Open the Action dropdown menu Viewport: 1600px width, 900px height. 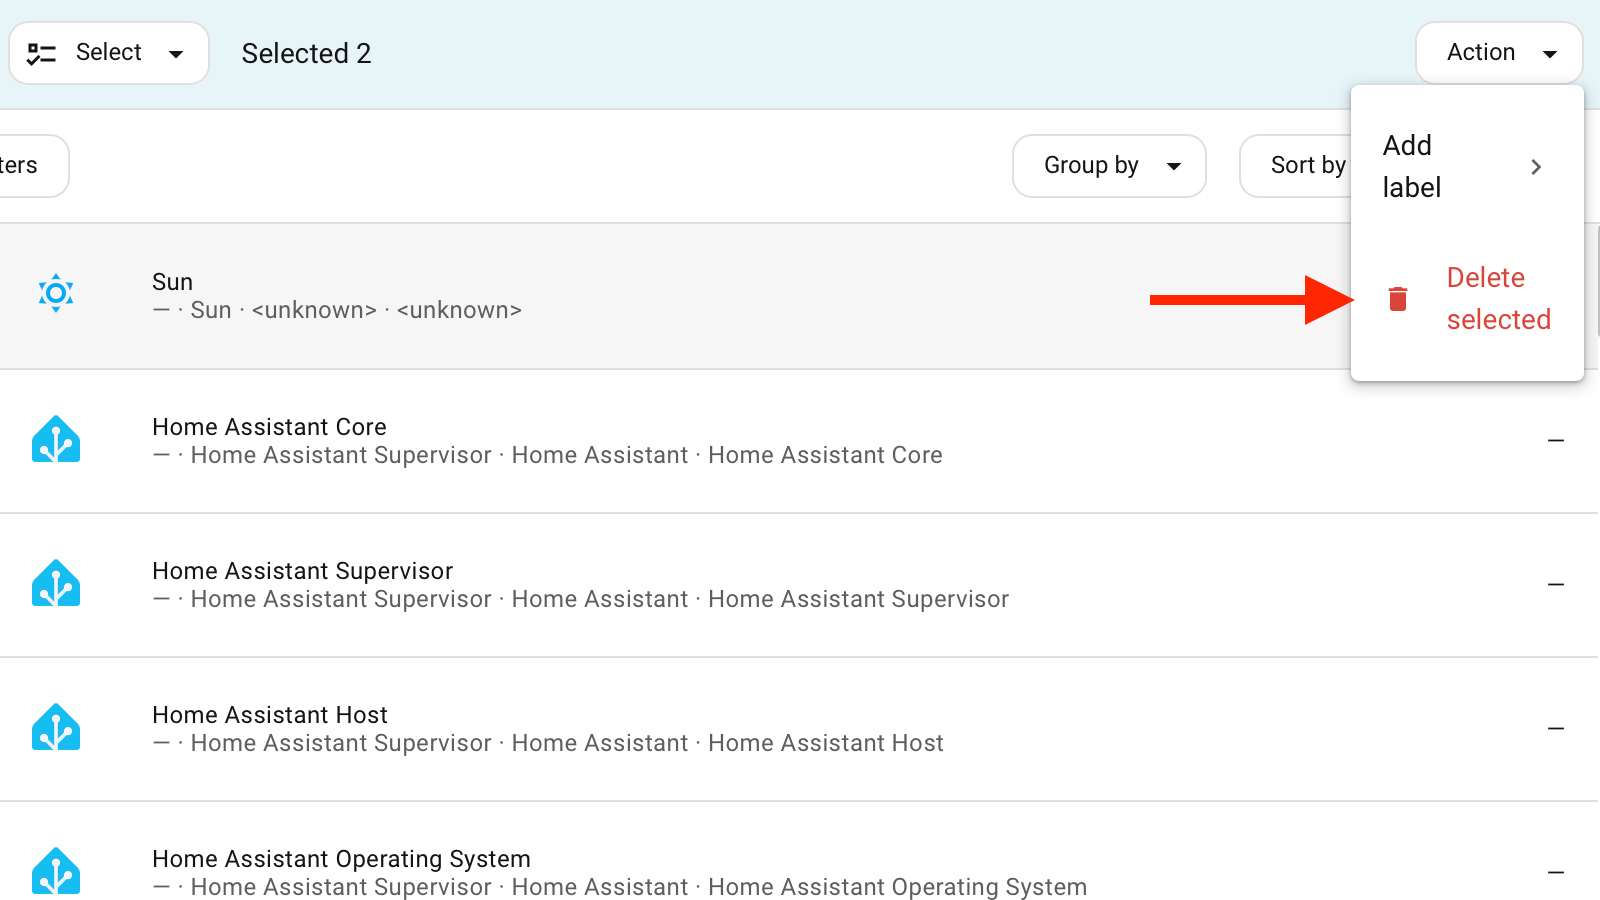point(1499,53)
